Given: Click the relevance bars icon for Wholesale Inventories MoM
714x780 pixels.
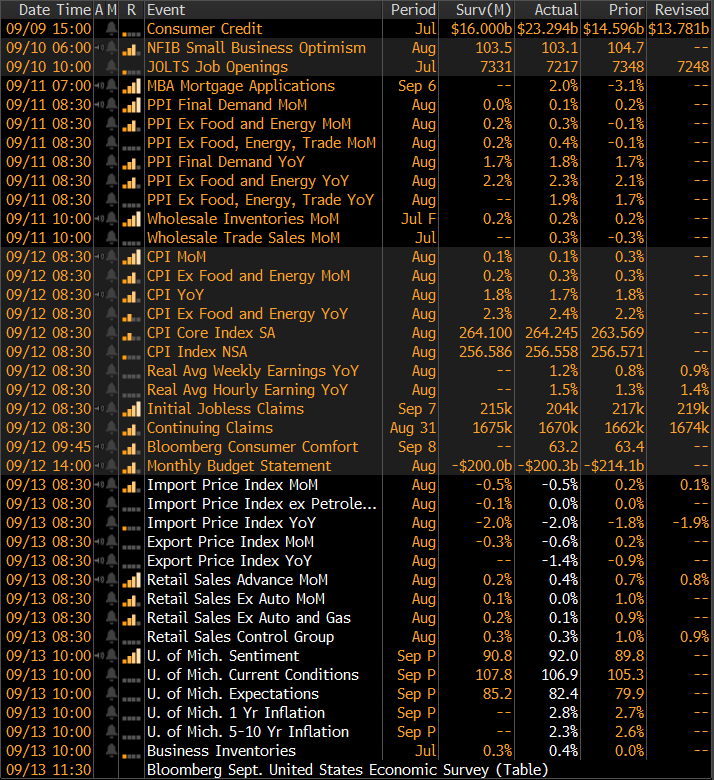Looking at the screenshot, I should [x=131, y=219].
